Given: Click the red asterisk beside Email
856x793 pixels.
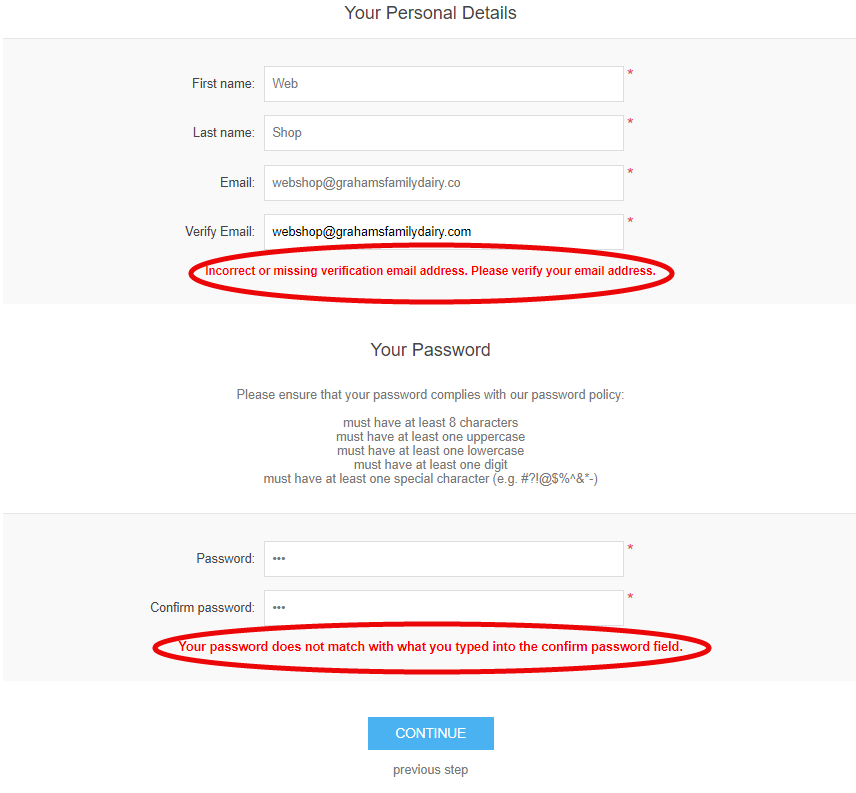Looking at the screenshot, I should (630, 172).
